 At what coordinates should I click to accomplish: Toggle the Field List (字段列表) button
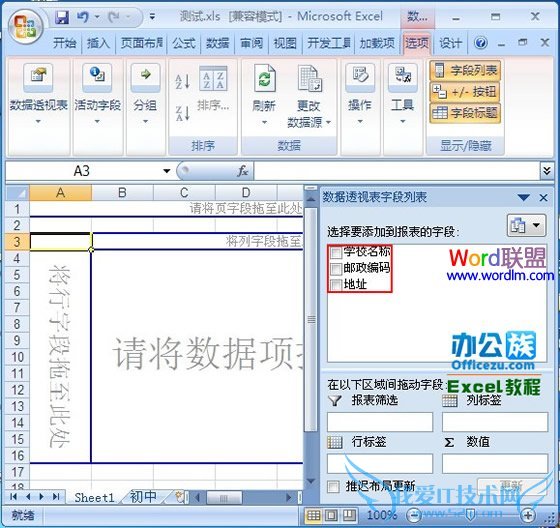coord(465,70)
